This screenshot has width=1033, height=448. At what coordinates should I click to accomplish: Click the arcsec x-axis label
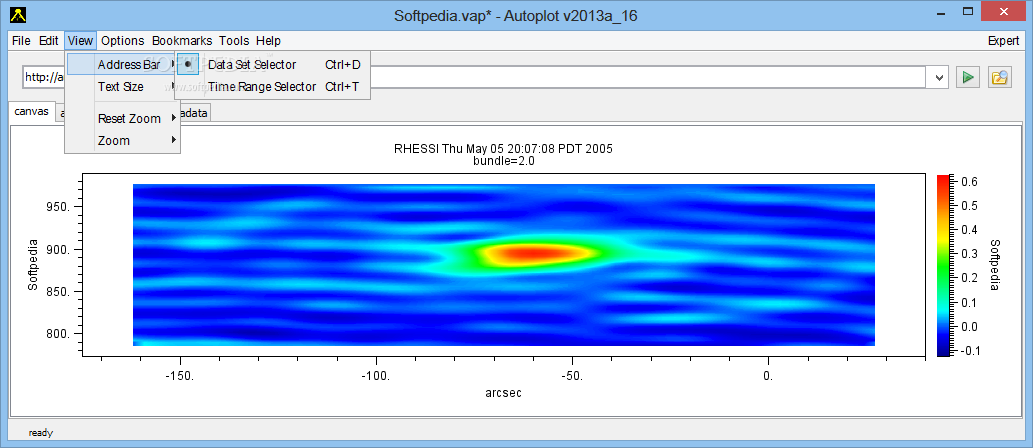(503, 393)
